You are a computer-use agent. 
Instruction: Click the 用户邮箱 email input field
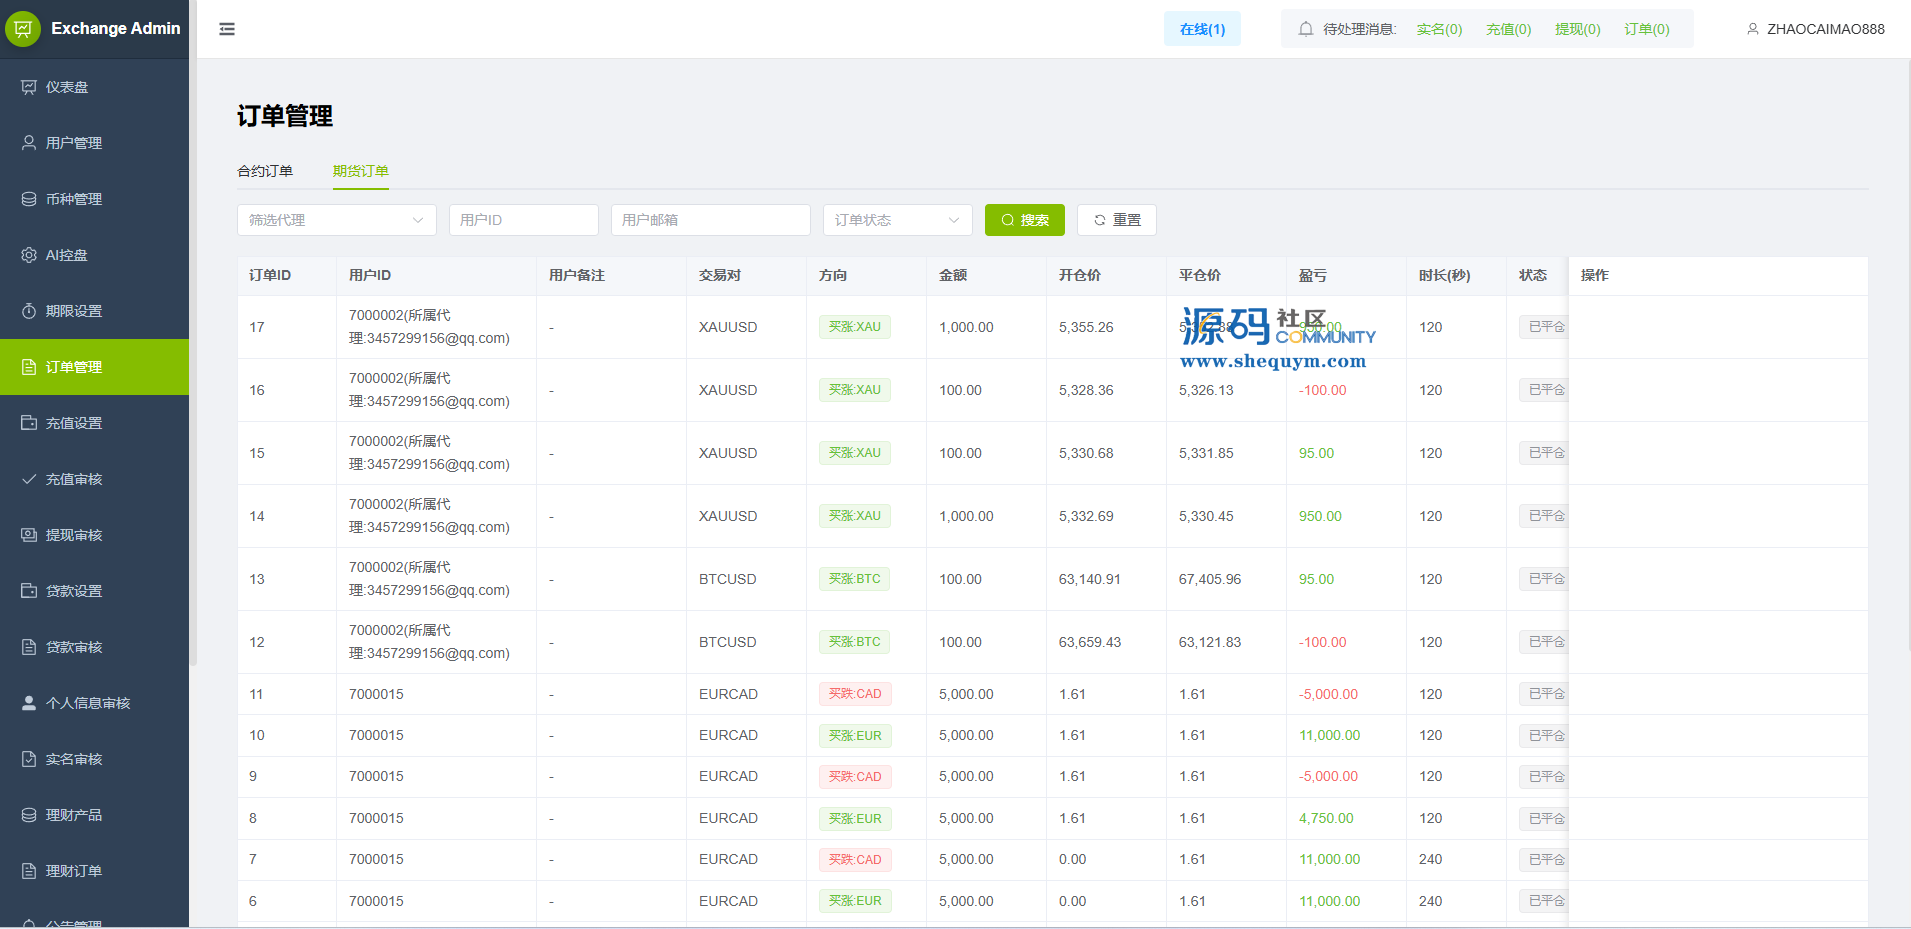(710, 220)
